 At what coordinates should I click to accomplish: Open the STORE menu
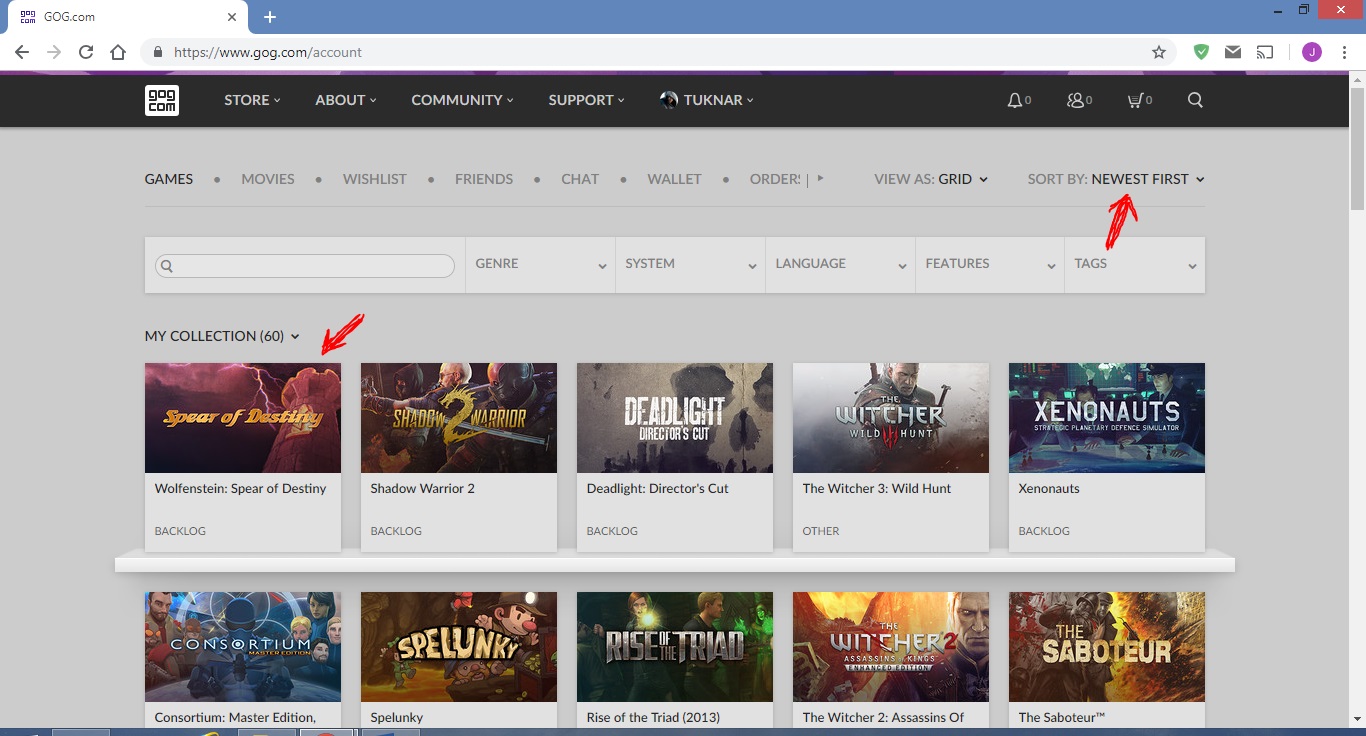252,100
